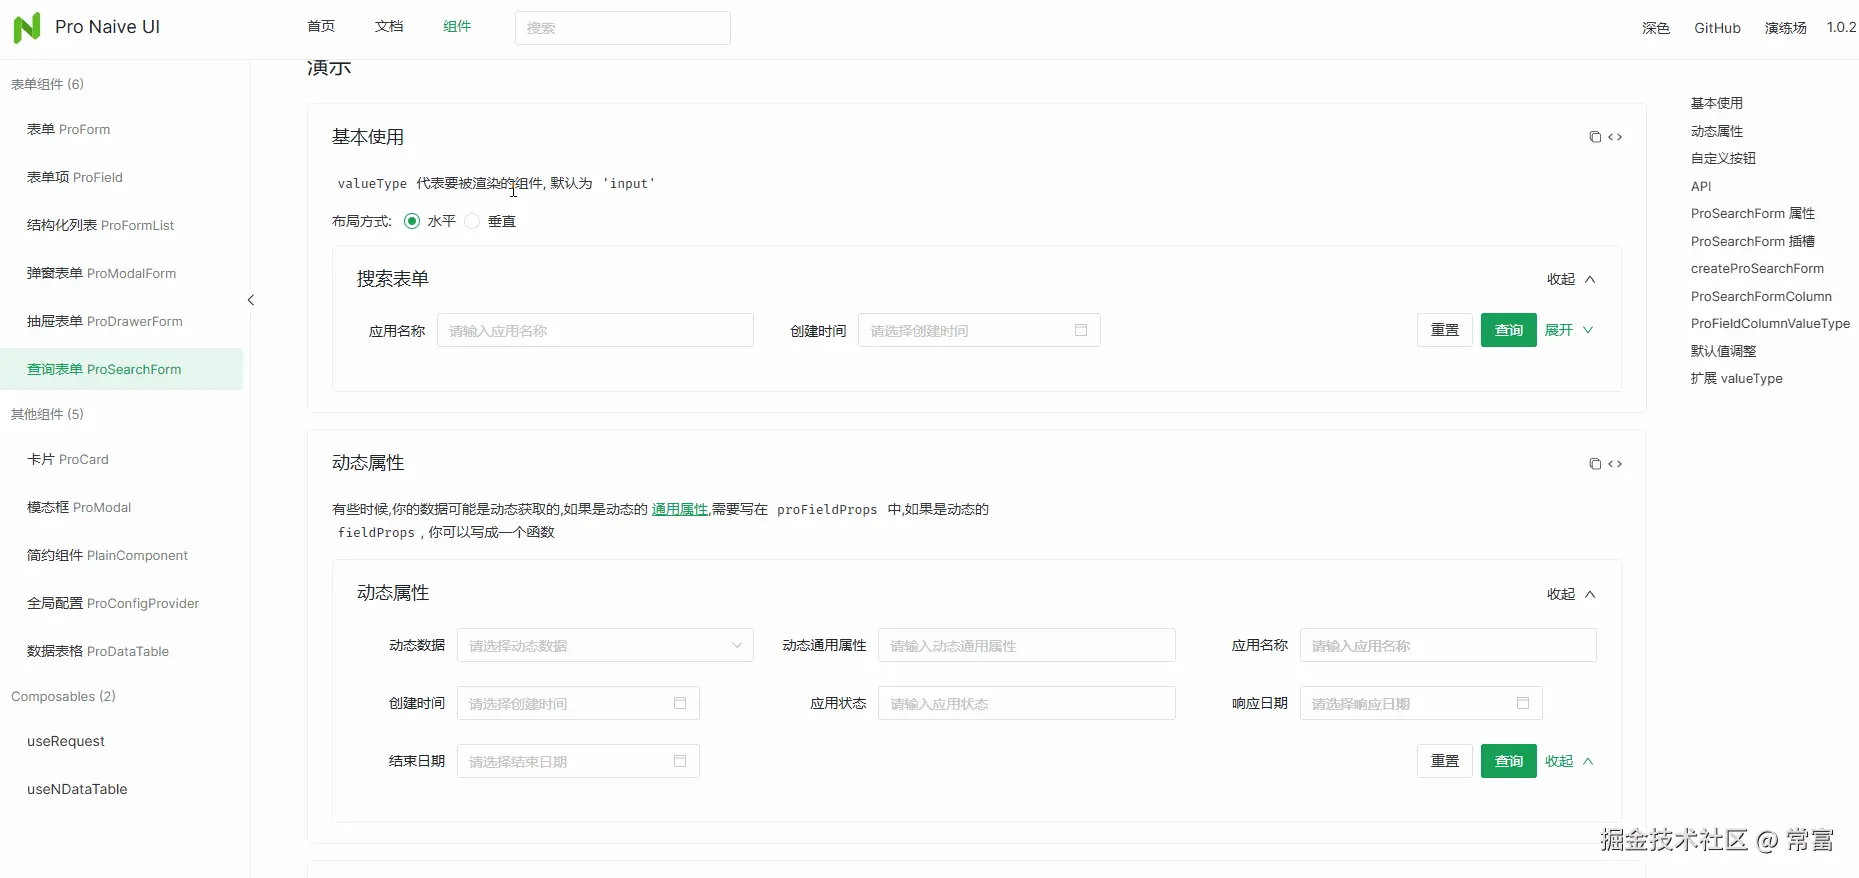Follow the 通用属性 hyperlink
The width and height of the screenshot is (1859, 878).
pos(680,509)
